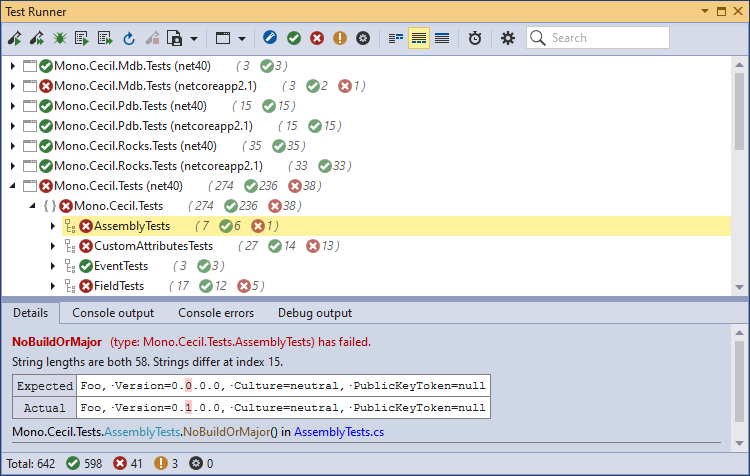The width and height of the screenshot is (750, 476).
Task: Open the window layout dropdown arrow
Action: [244, 38]
